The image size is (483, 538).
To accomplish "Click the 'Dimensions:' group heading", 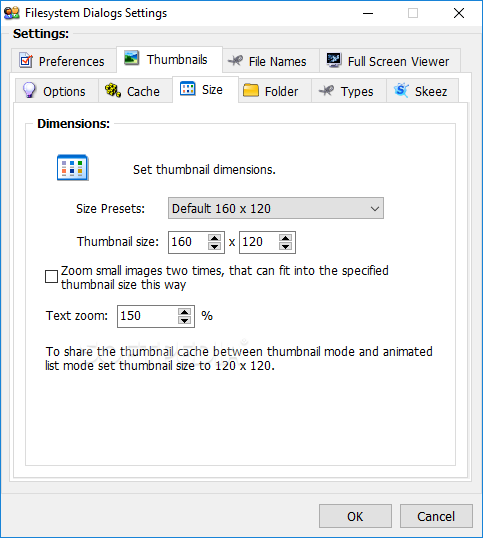I will click(73, 124).
